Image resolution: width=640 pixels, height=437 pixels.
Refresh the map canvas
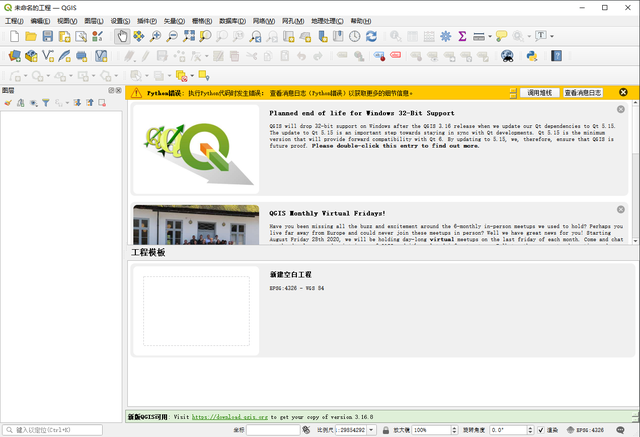[x=371, y=36]
